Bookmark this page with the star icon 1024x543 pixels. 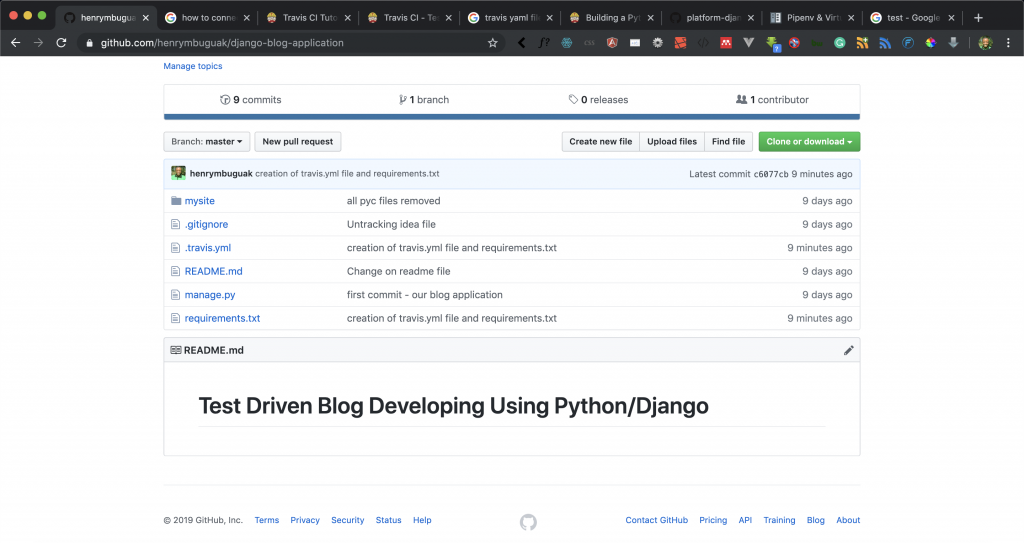tap(492, 42)
